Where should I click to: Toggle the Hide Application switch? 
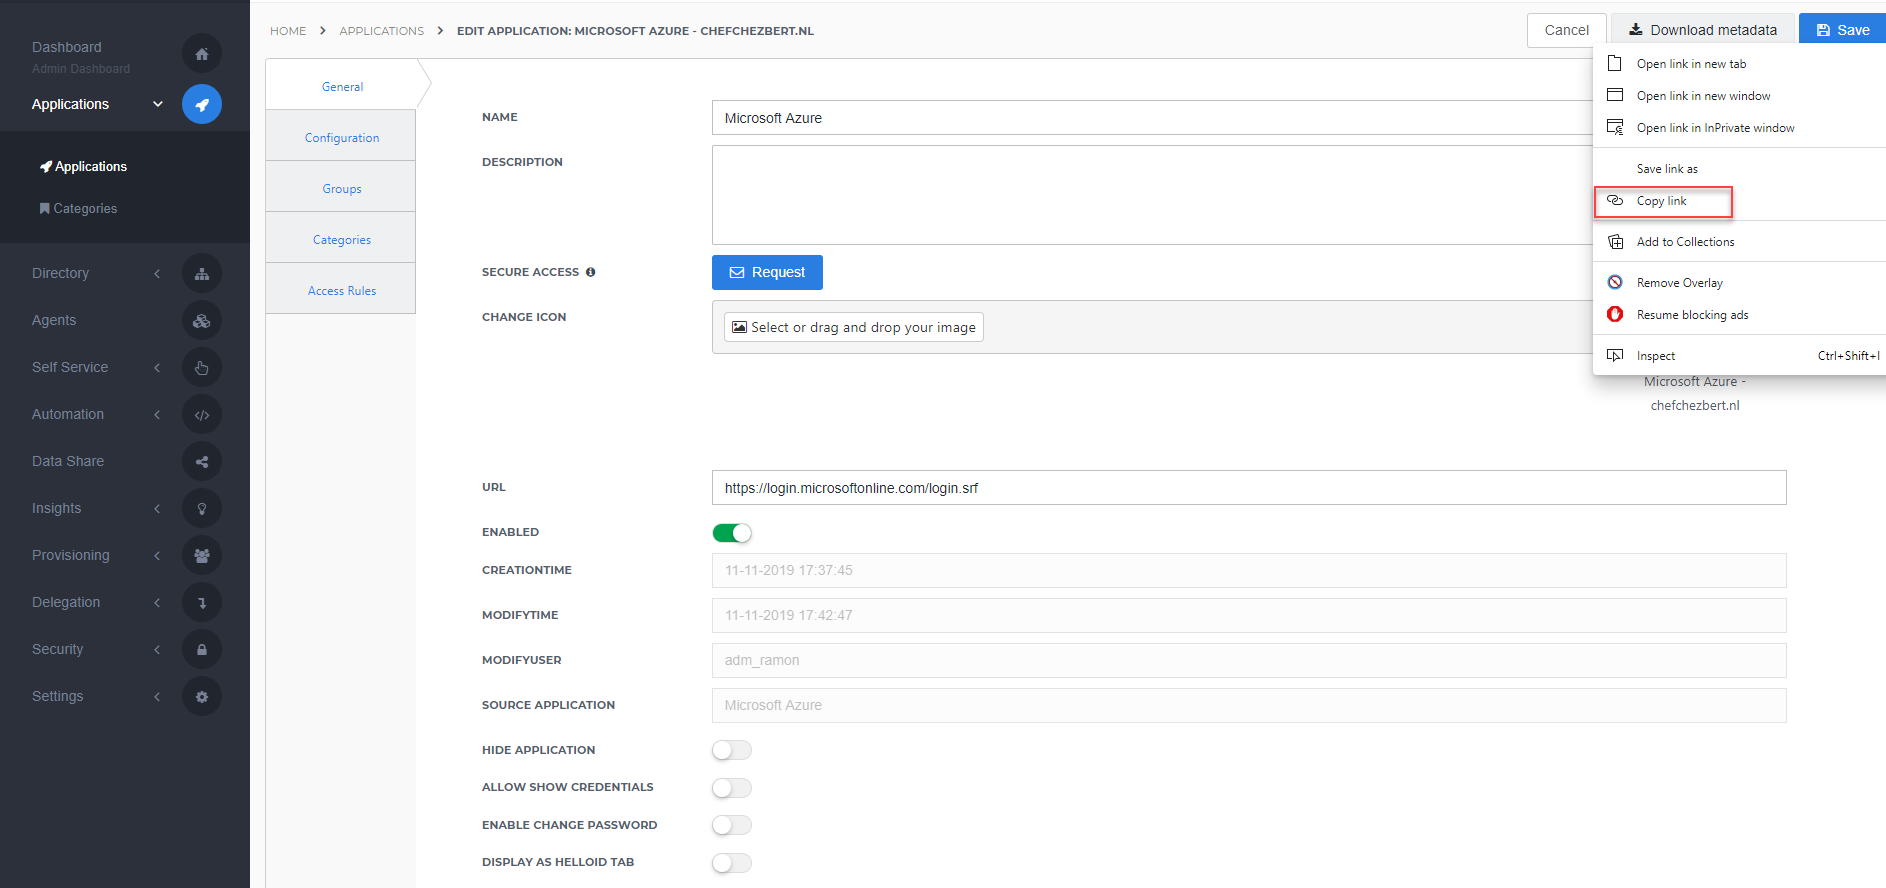732,750
